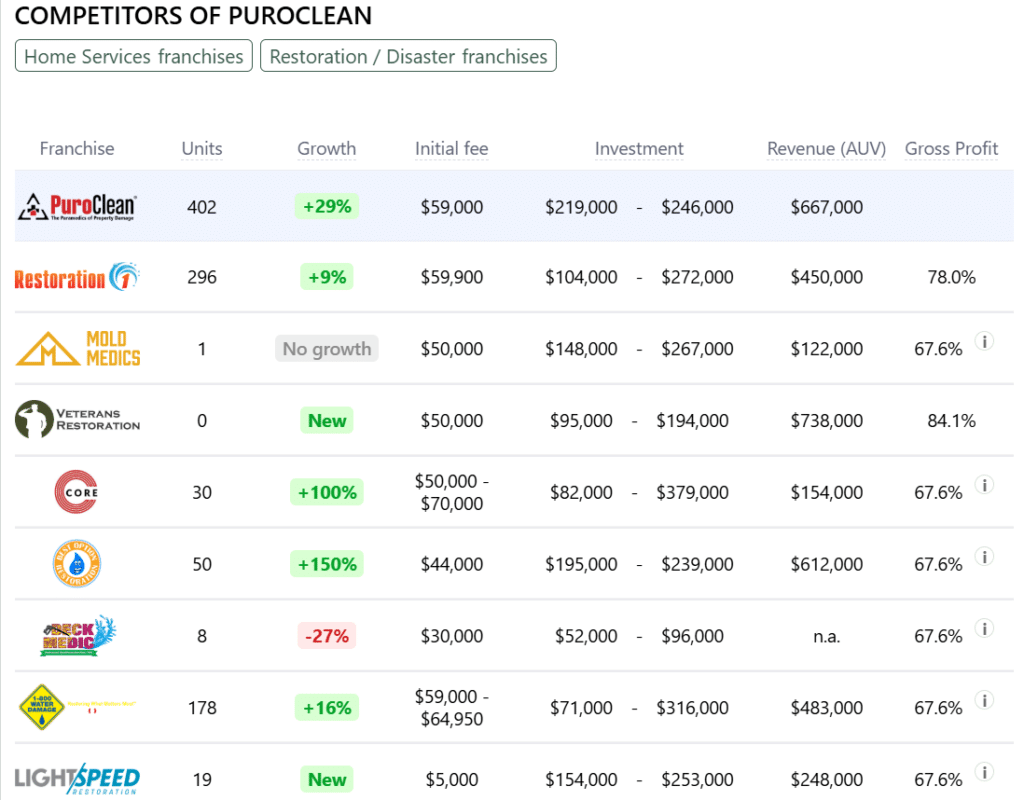Click the $44,000 initial fee
This screenshot has width=1024, height=800.
pos(451,564)
